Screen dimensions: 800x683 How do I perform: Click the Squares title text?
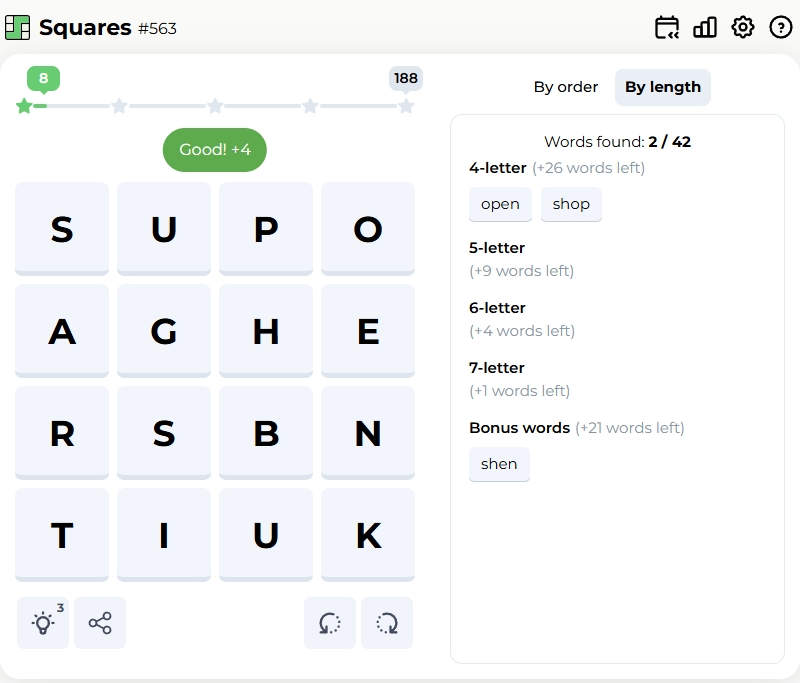(85, 28)
